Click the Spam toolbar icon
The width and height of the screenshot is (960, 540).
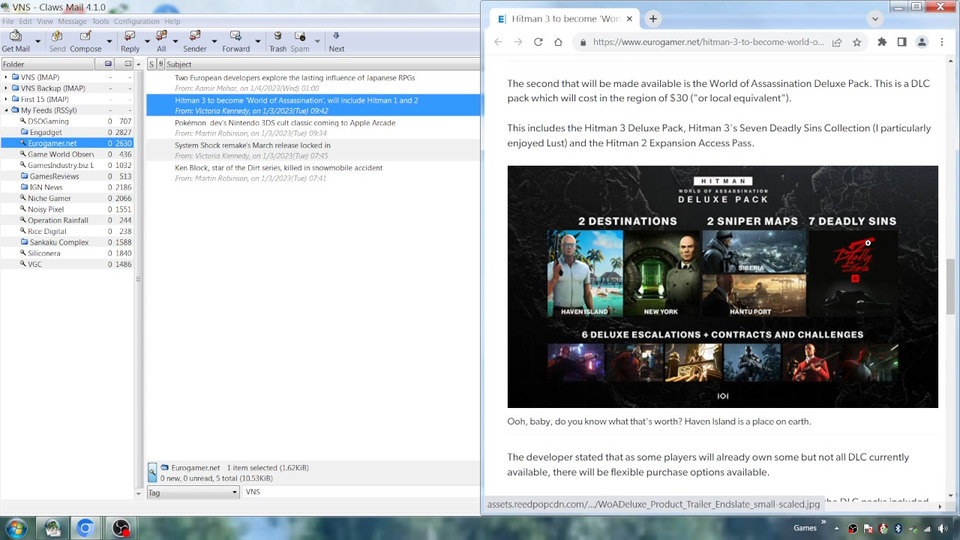click(x=299, y=37)
